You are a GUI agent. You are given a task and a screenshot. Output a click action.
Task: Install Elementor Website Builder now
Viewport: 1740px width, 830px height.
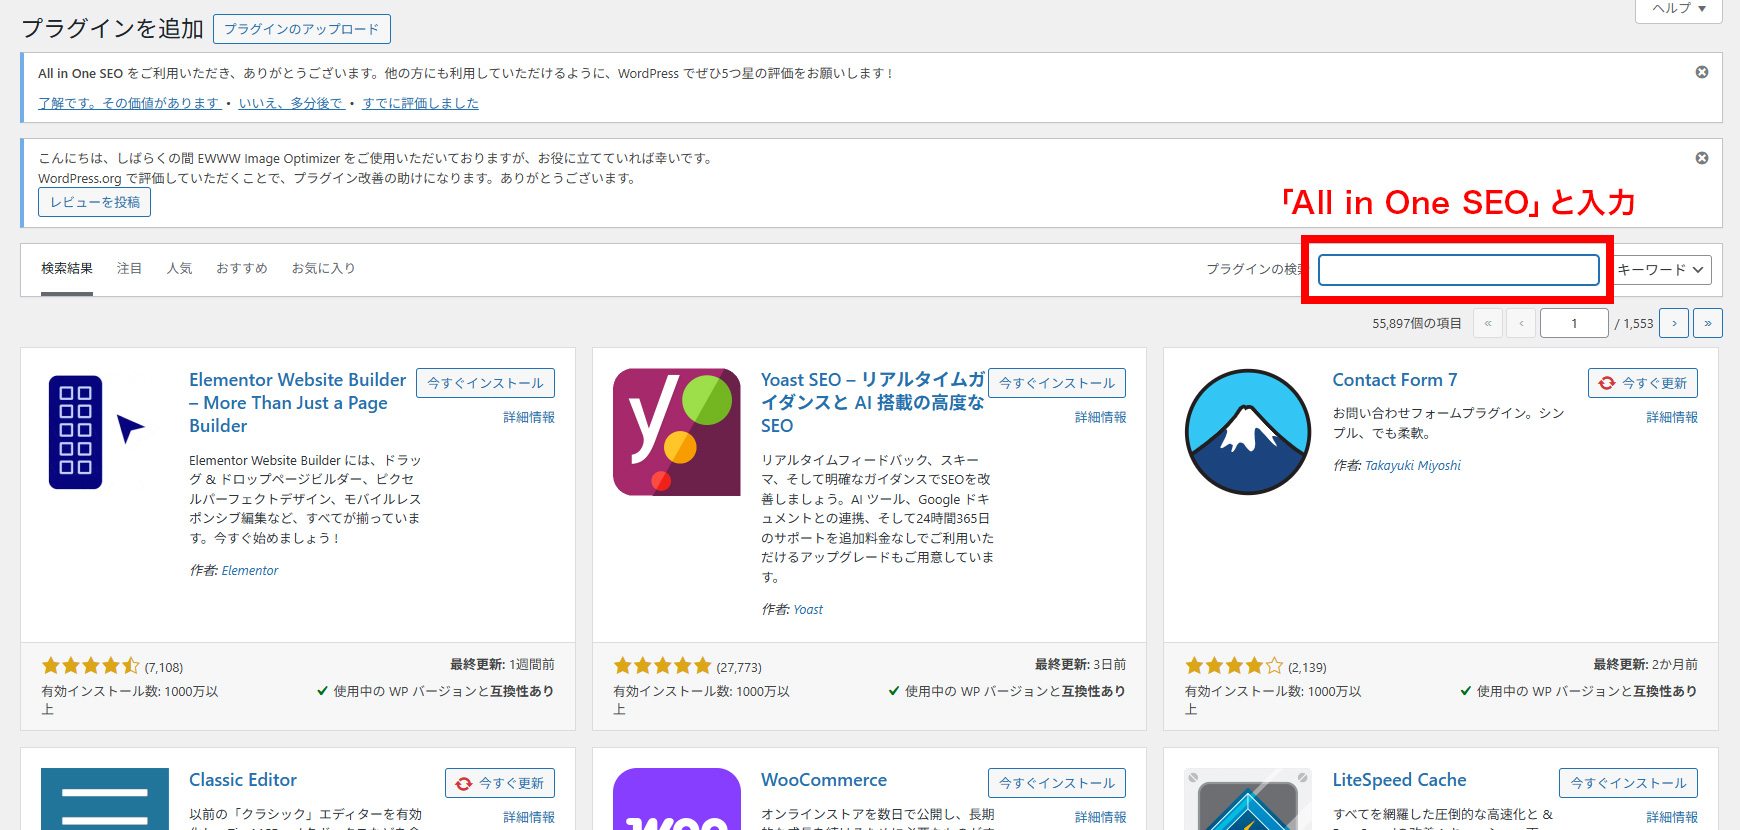[485, 383]
